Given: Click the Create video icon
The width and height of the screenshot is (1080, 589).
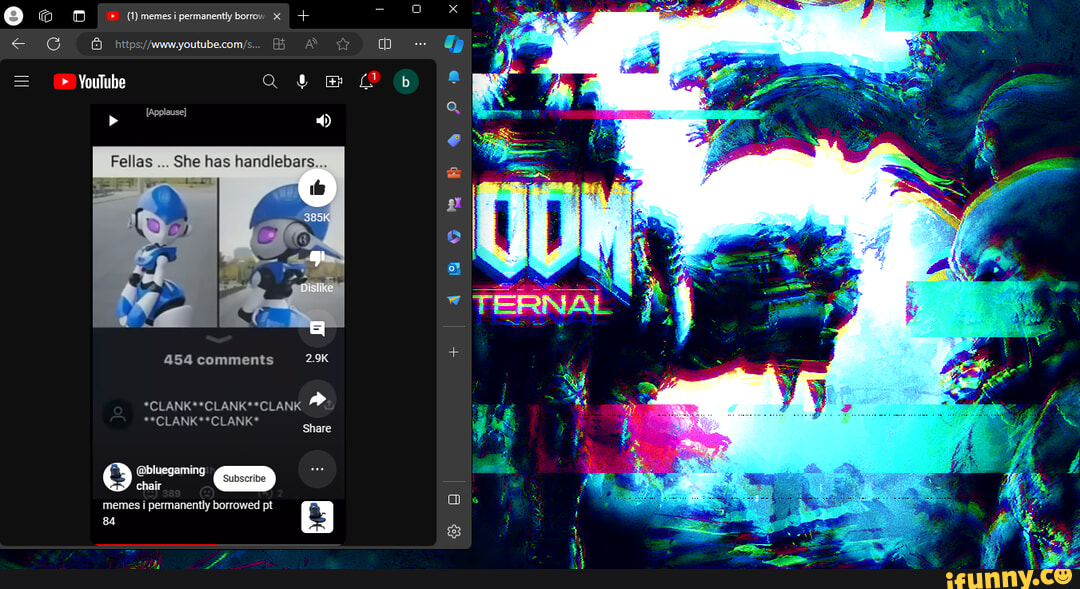Looking at the screenshot, I should [334, 82].
